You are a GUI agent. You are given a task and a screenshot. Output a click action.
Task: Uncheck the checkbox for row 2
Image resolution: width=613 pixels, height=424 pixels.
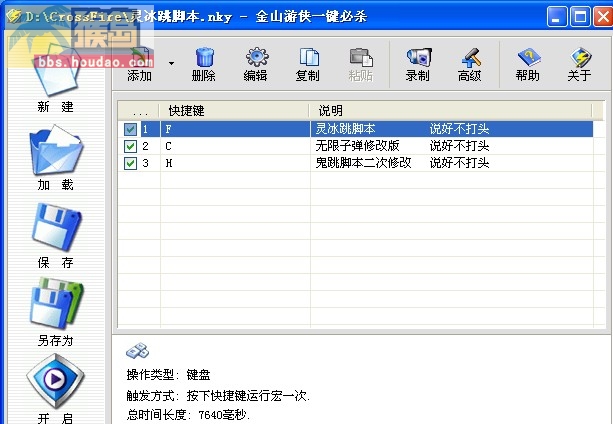point(130,146)
